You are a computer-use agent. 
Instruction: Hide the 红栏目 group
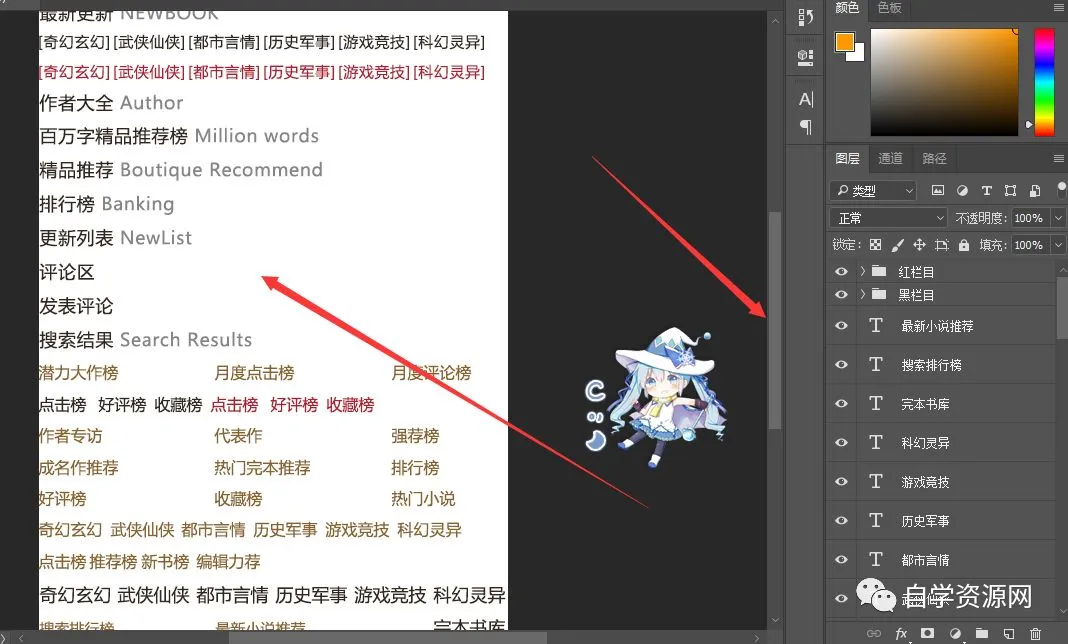pyautogui.click(x=841, y=271)
